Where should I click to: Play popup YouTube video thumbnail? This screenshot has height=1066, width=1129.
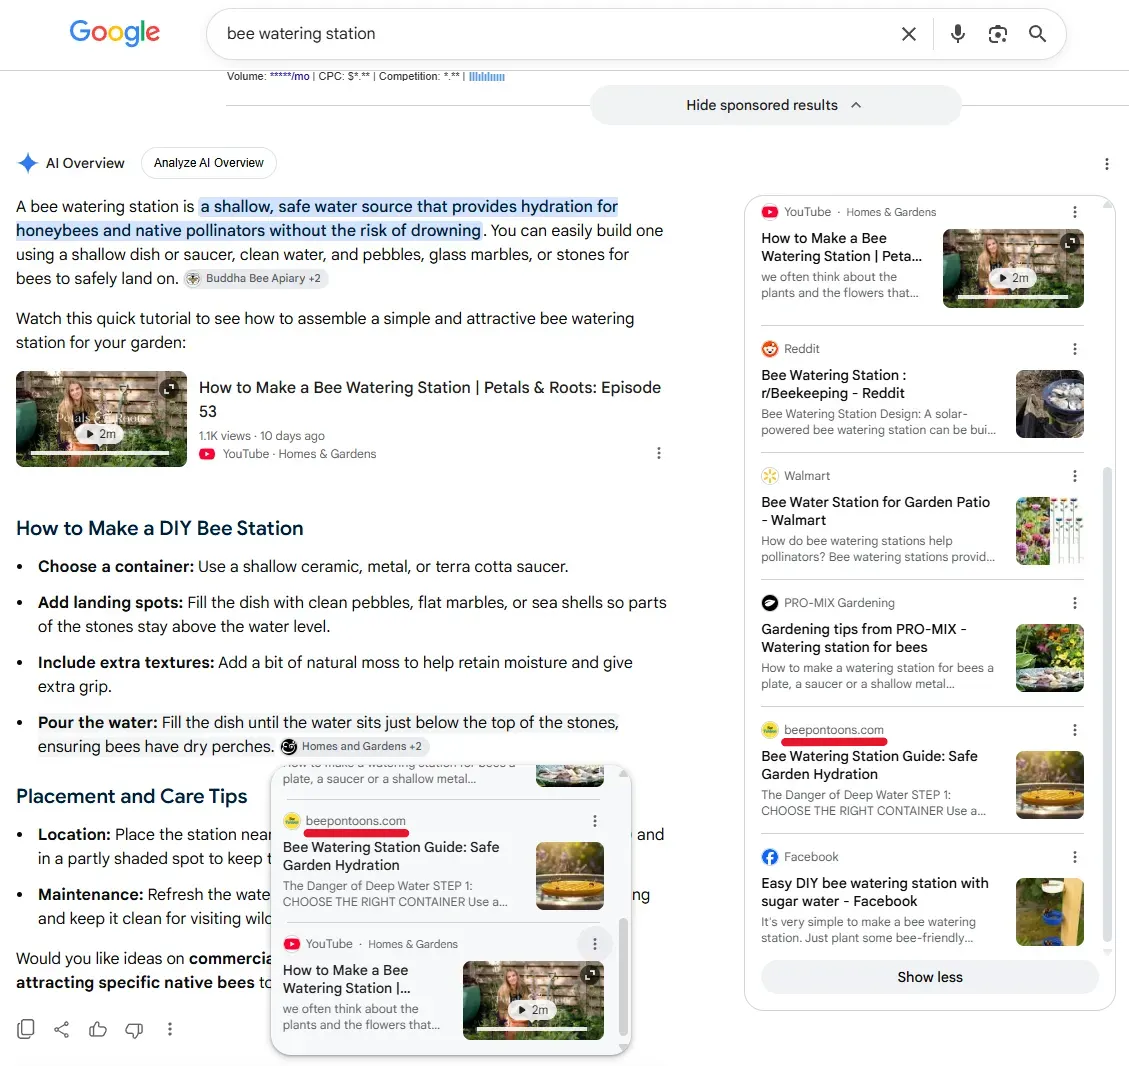pyautogui.click(x=533, y=1000)
